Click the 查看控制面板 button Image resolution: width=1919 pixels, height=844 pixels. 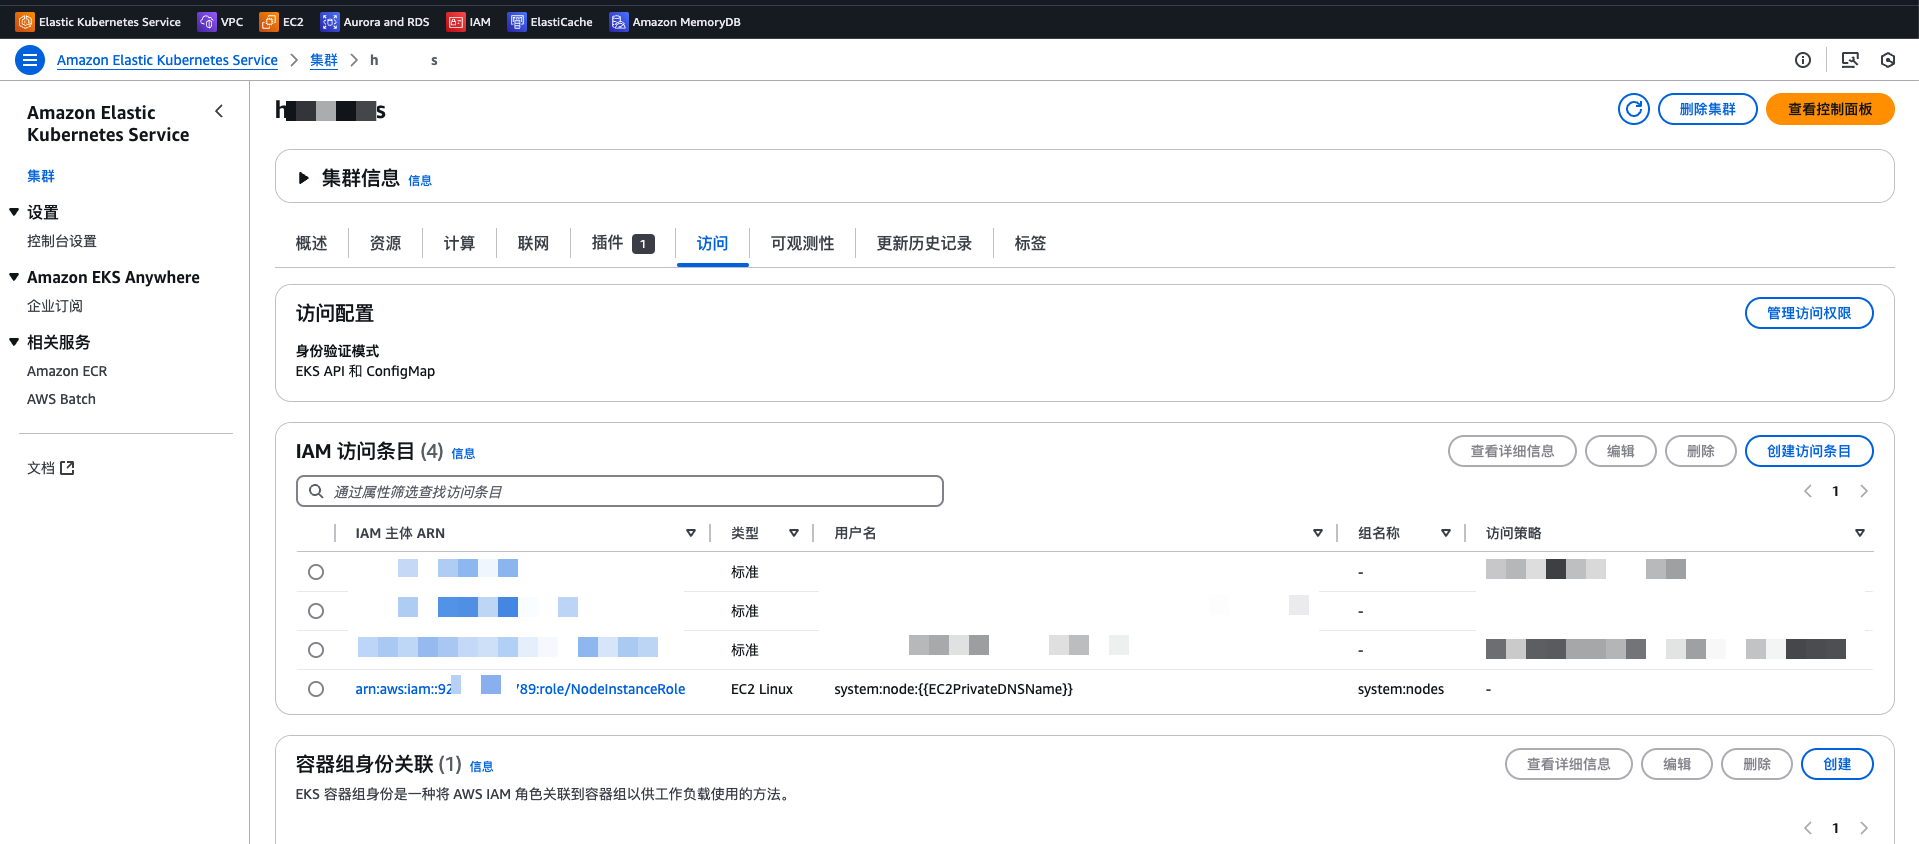(x=1829, y=109)
